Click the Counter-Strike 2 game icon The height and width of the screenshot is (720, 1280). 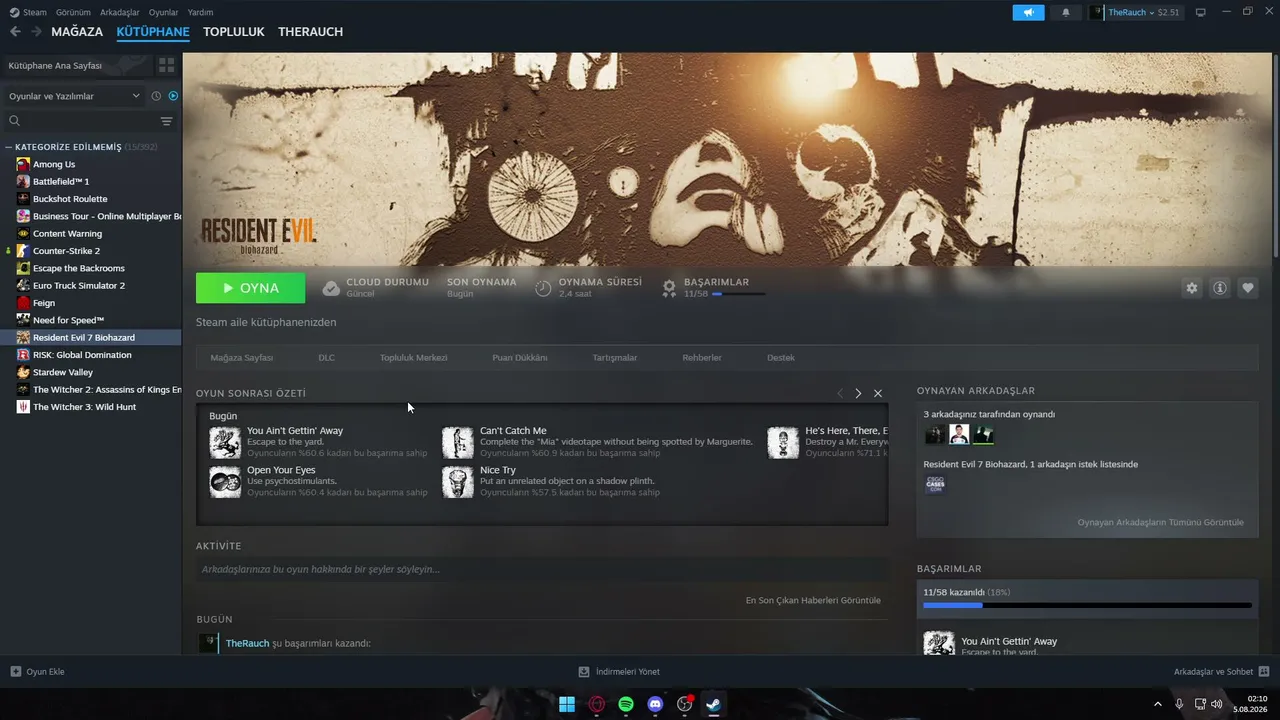coord(23,251)
